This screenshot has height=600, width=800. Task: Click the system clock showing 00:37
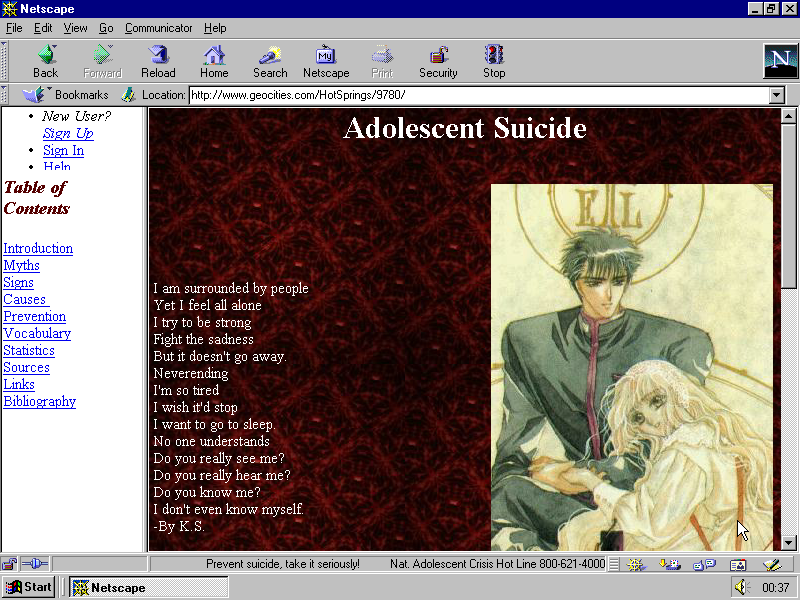pyautogui.click(x=776, y=588)
